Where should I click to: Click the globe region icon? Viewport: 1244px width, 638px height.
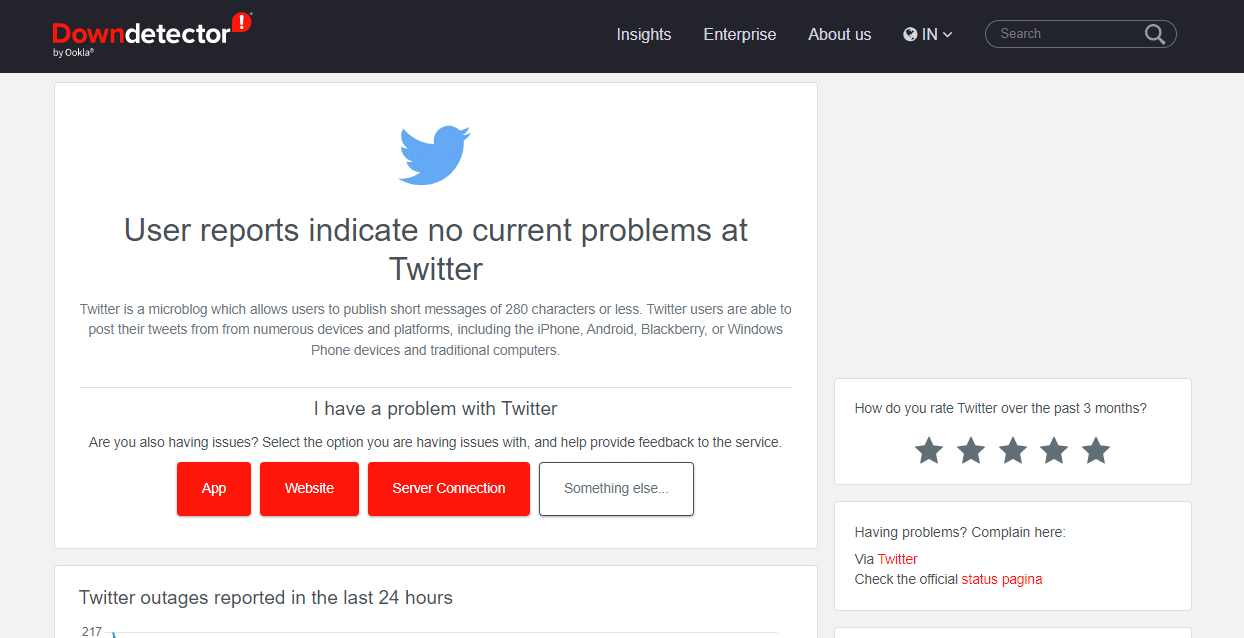pyautogui.click(x=910, y=34)
